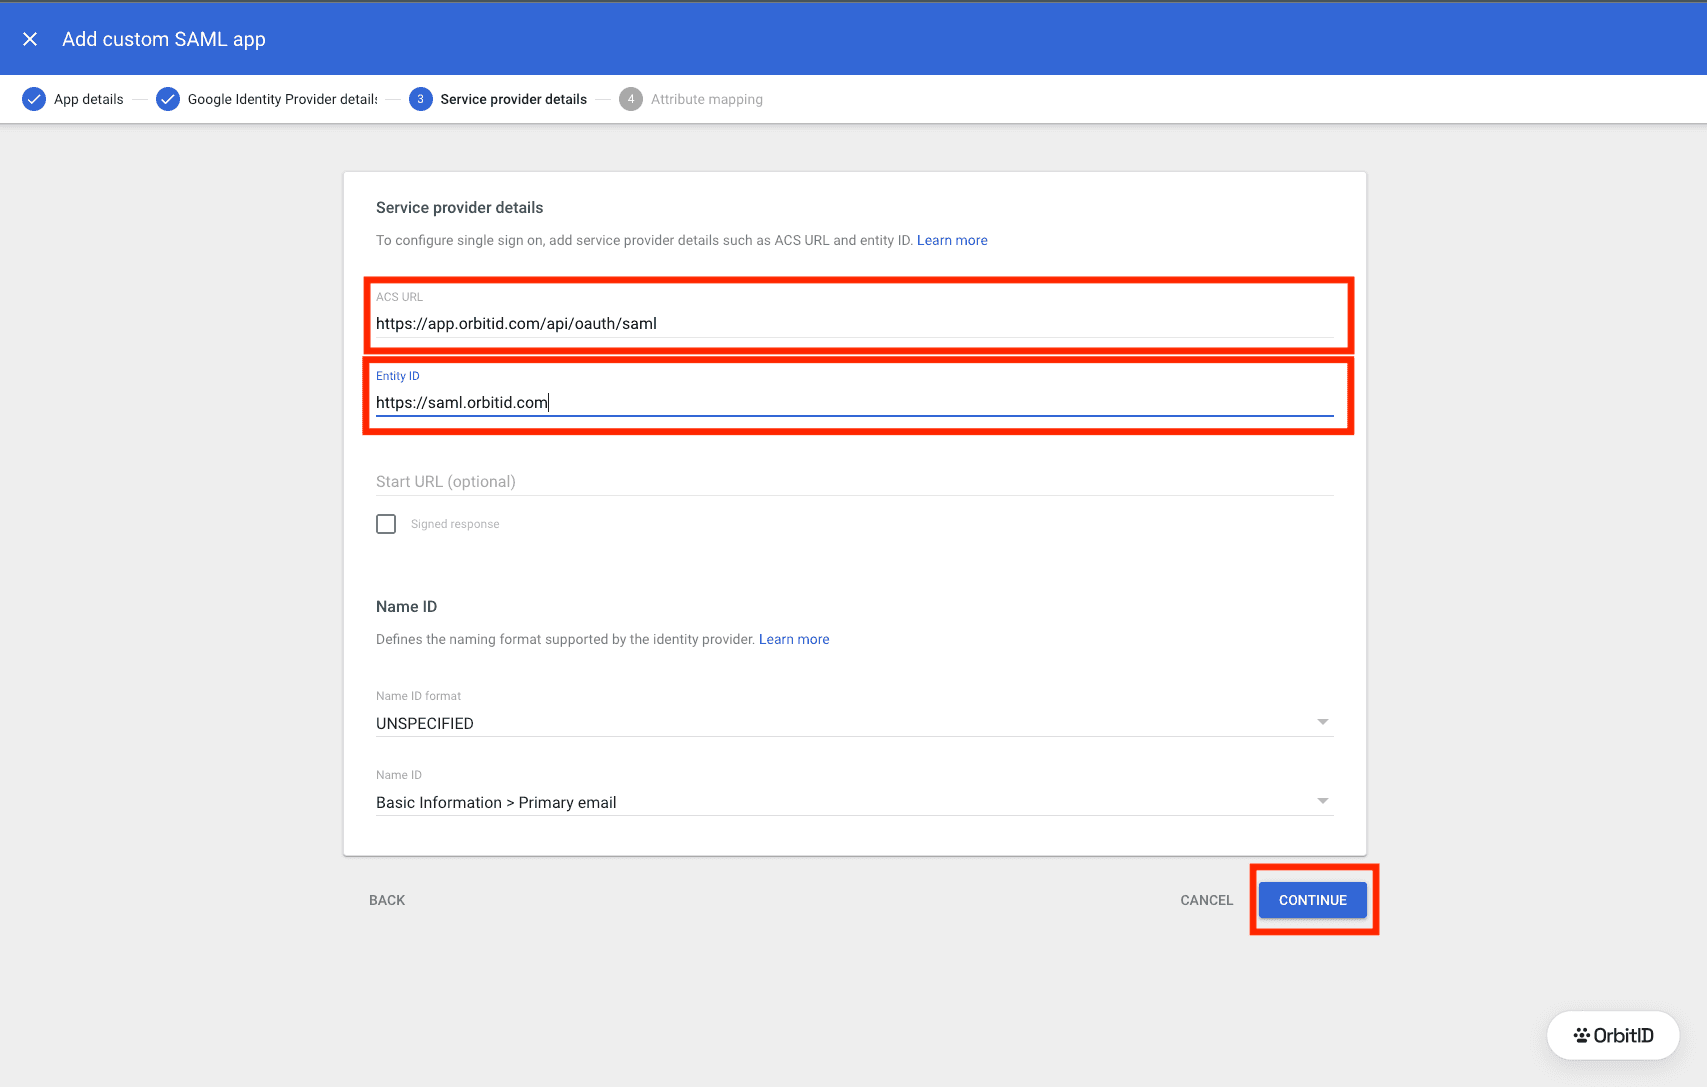Go to the App details step
Viewport: 1707px width, 1087px height.
pyautogui.click(x=89, y=99)
